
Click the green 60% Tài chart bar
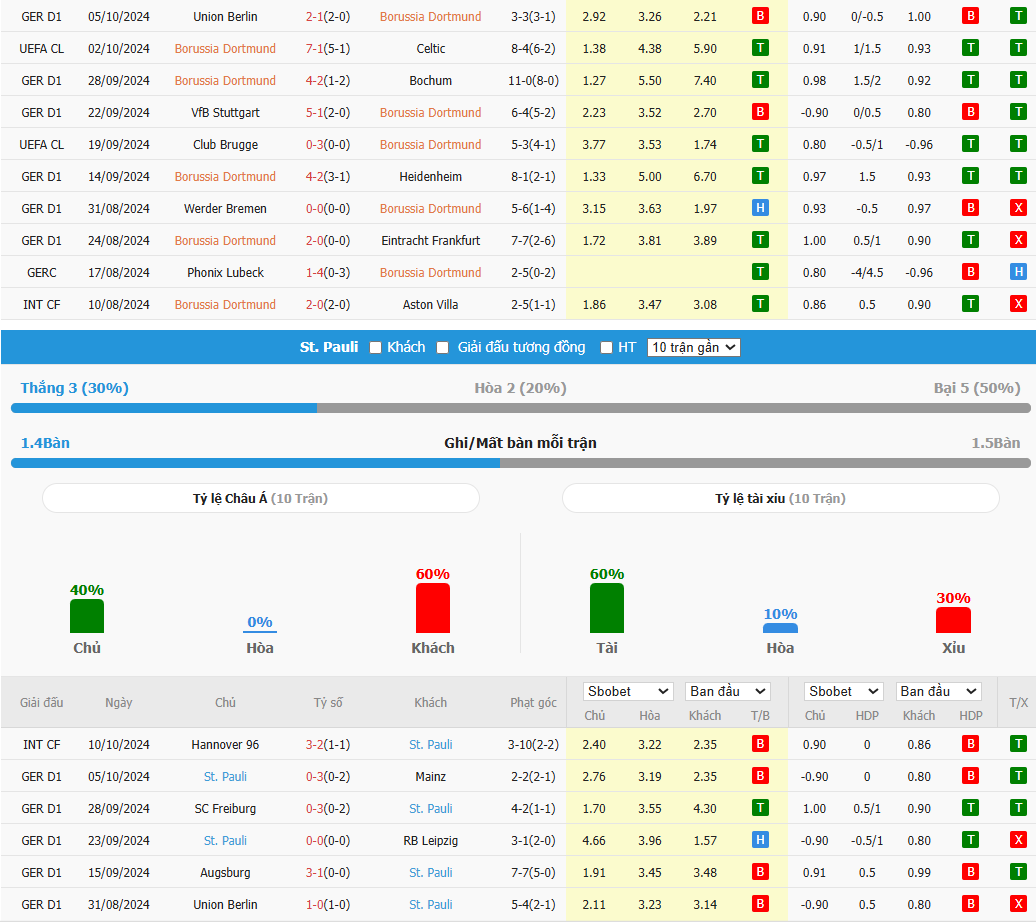(x=607, y=608)
